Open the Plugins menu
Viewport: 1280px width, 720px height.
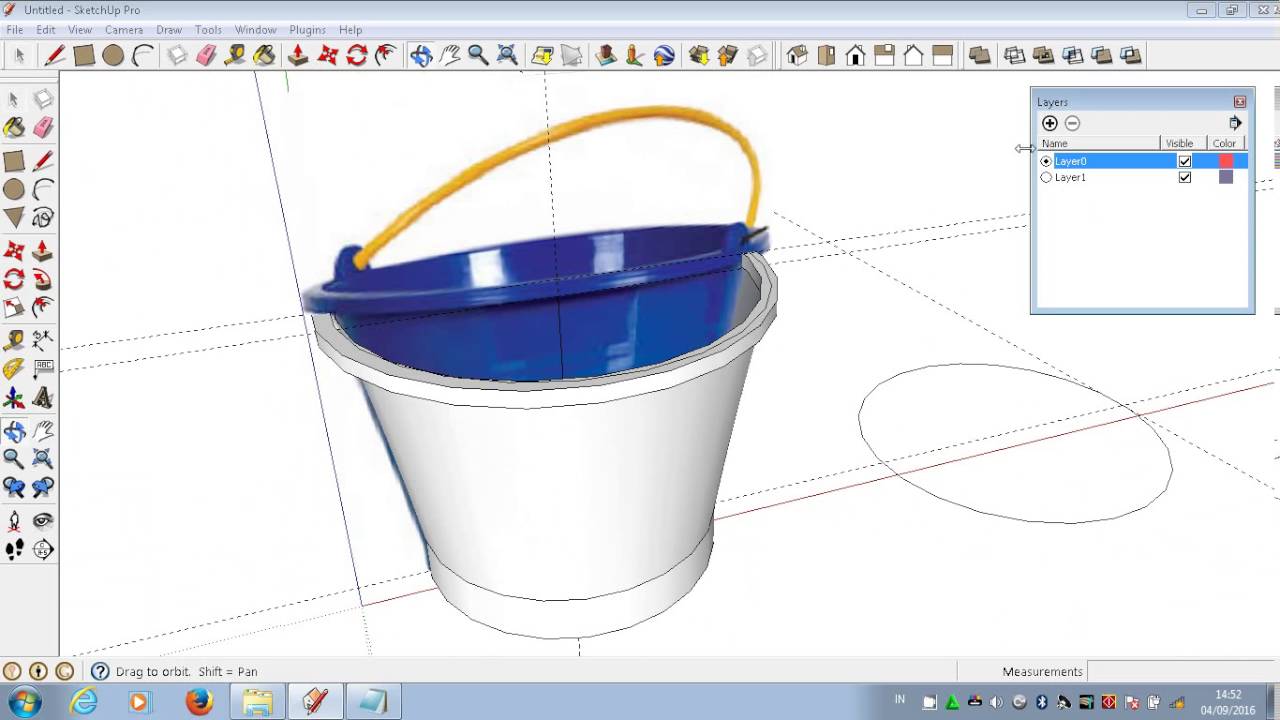click(308, 30)
